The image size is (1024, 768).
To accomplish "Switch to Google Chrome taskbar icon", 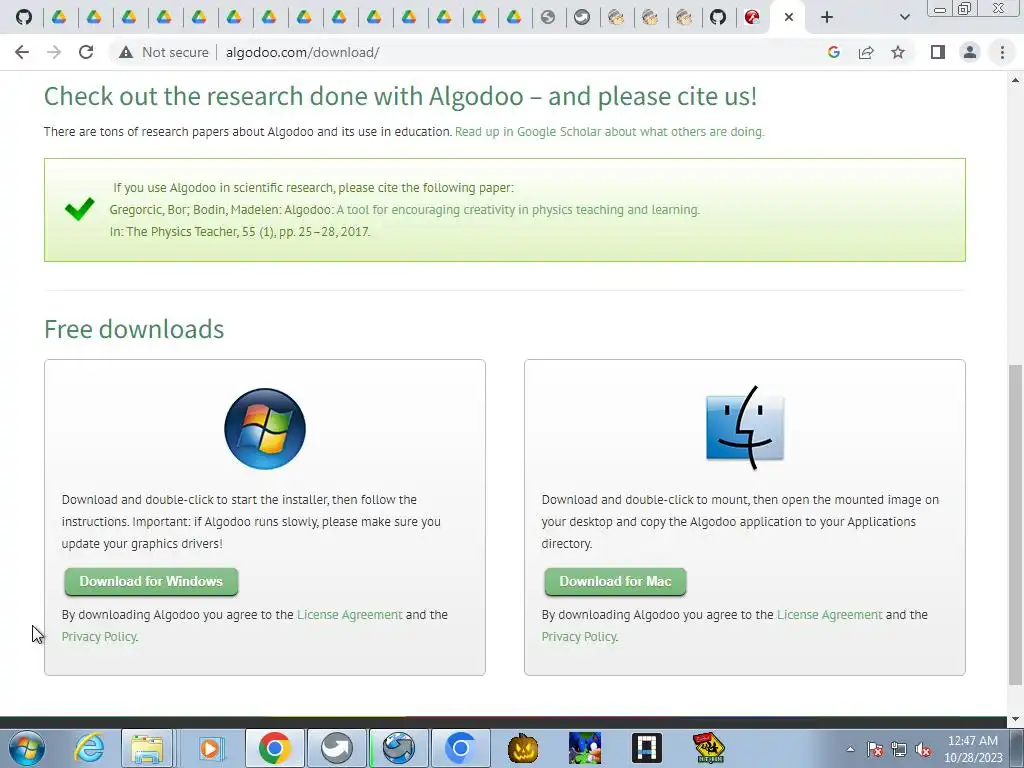I will click(274, 748).
